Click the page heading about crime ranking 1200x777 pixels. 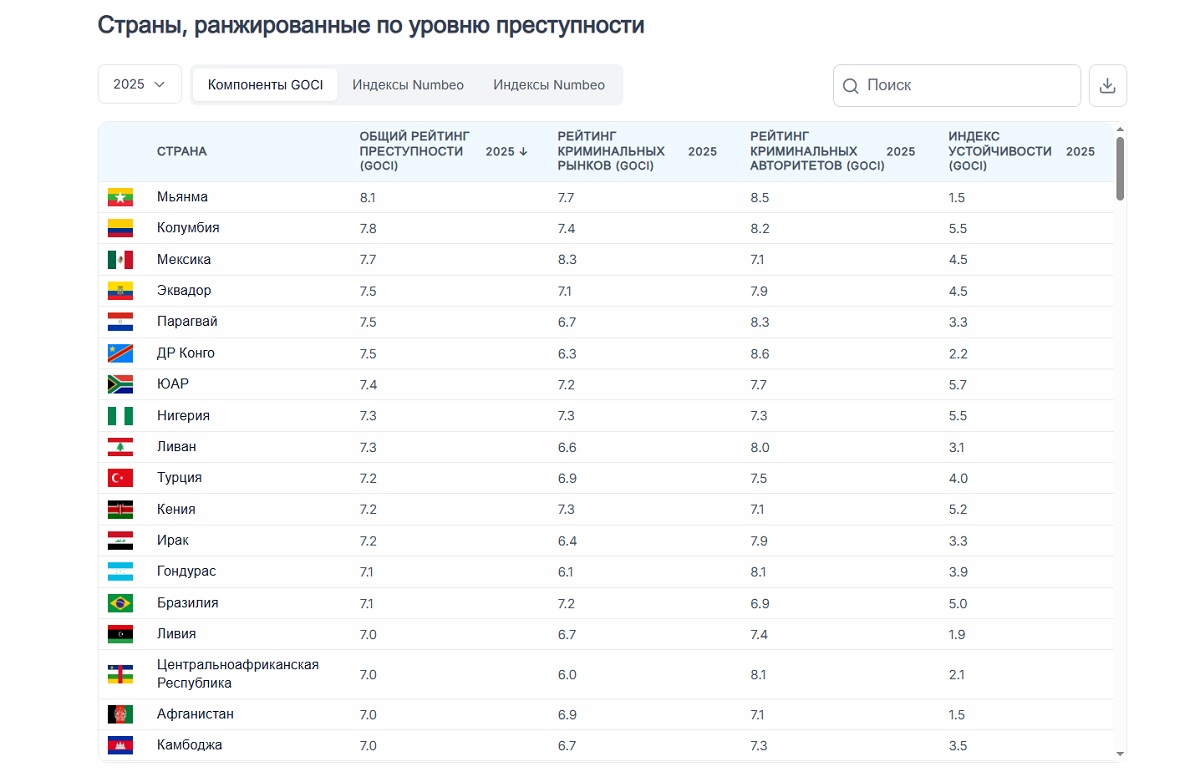371,26
